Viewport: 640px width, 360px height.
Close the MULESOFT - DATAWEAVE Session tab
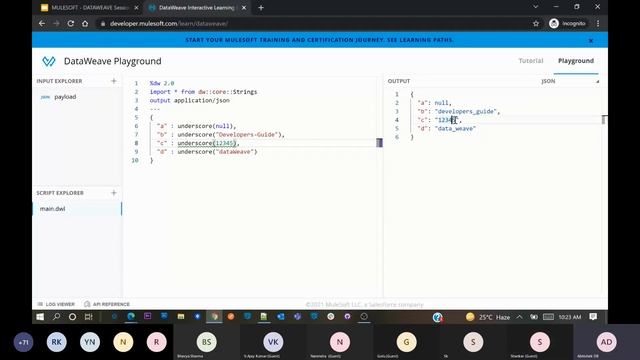point(136,8)
